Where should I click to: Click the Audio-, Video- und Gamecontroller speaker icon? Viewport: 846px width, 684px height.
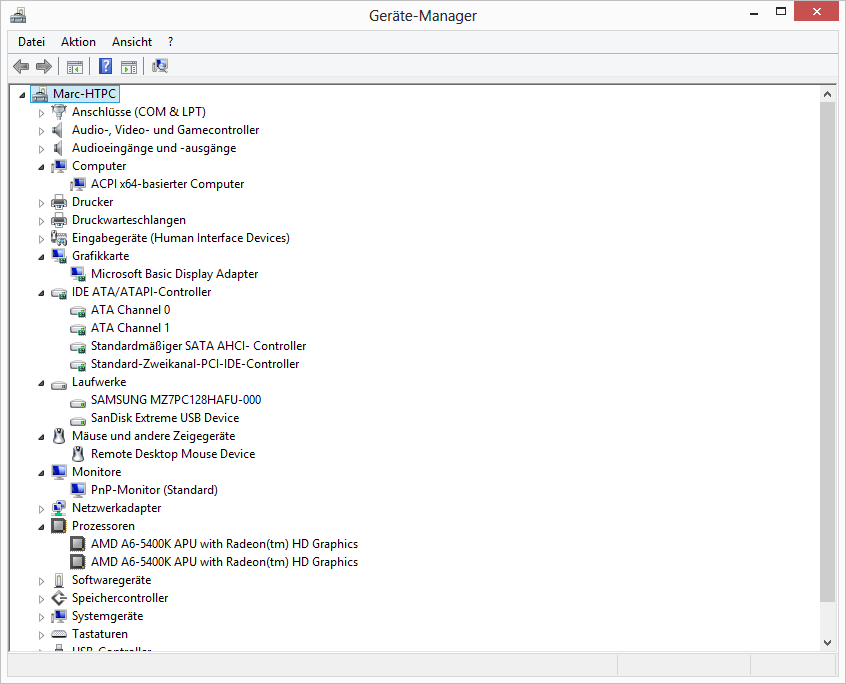coord(58,130)
